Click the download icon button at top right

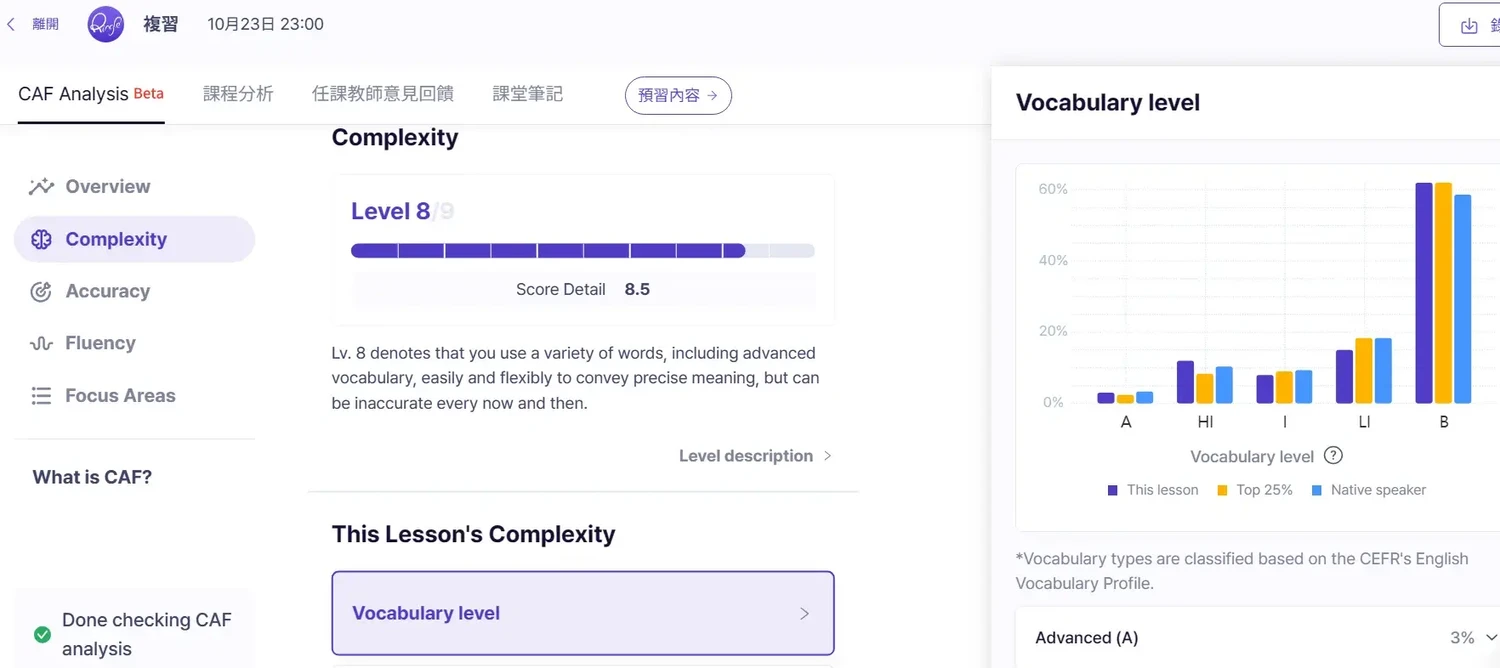tap(1468, 26)
